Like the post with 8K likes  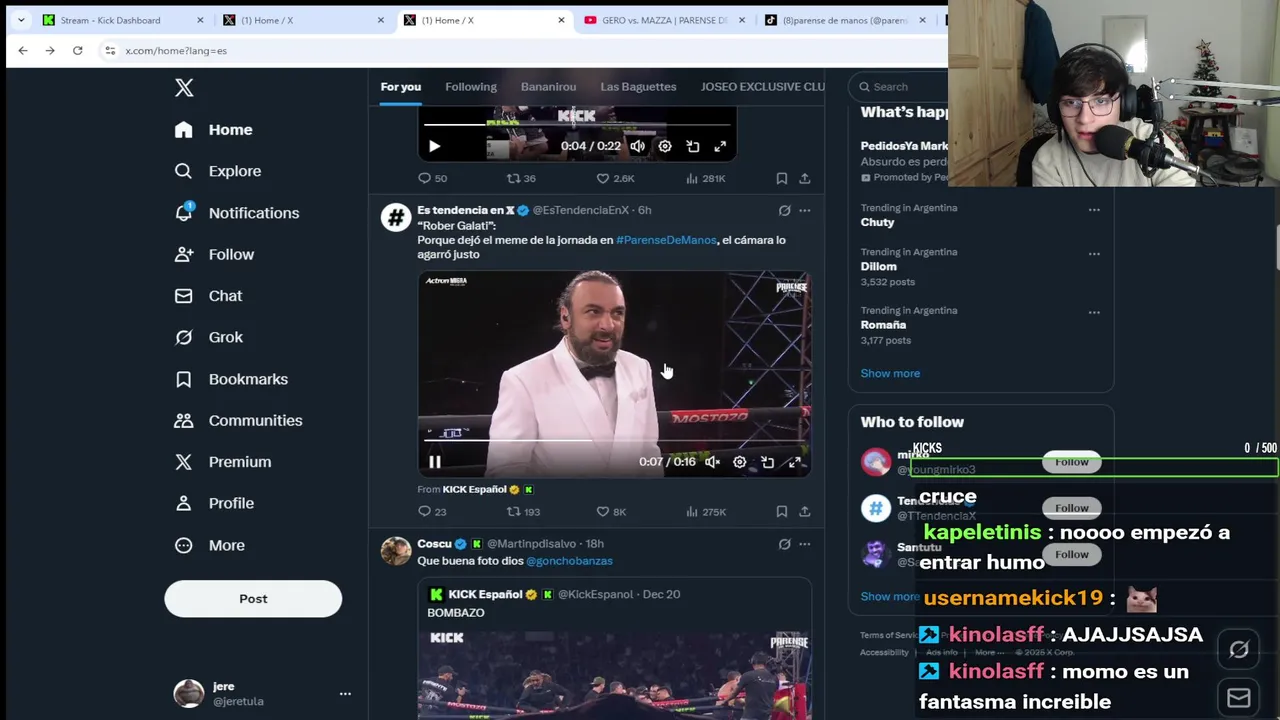(x=611, y=511)
